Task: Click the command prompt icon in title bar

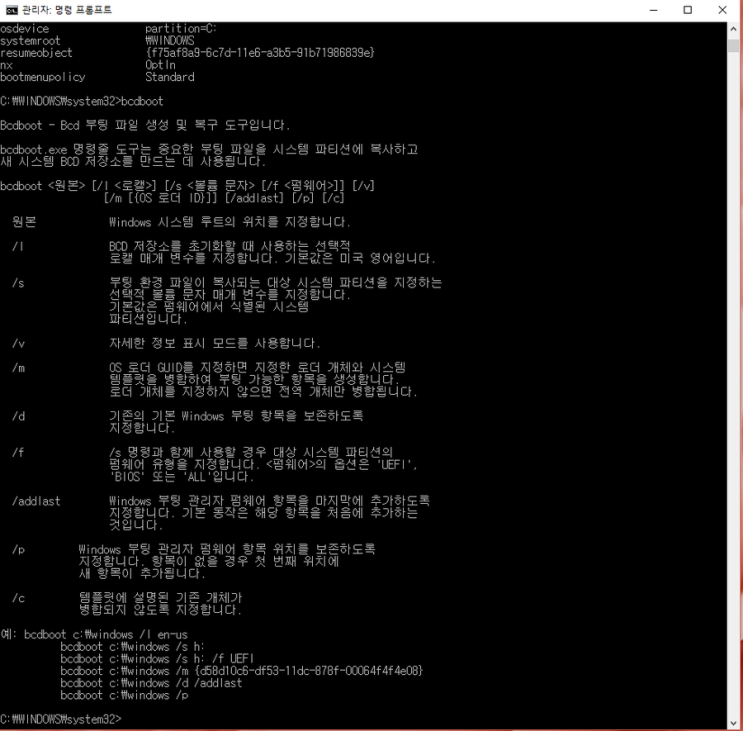Action: pyautogui.click(x=11, y=10)
